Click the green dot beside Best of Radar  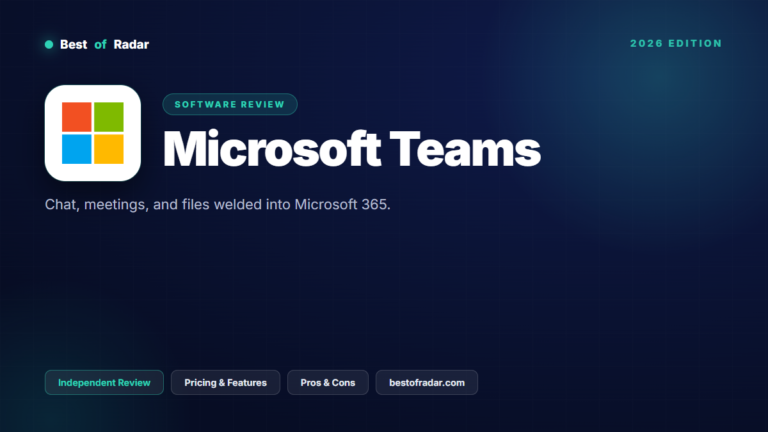49,45
